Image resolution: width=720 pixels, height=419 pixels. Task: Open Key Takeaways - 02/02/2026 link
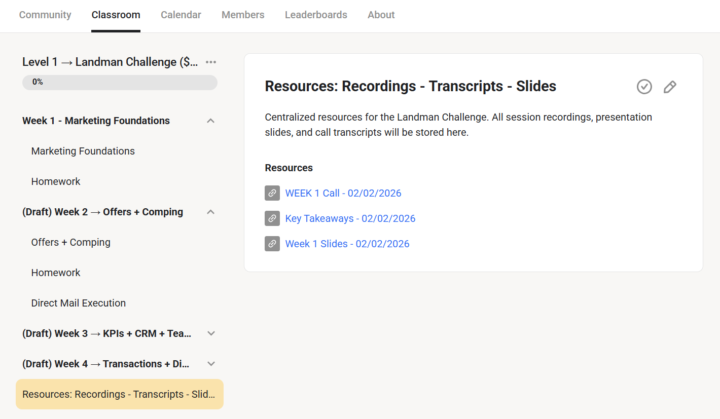(x=350, y=218)
